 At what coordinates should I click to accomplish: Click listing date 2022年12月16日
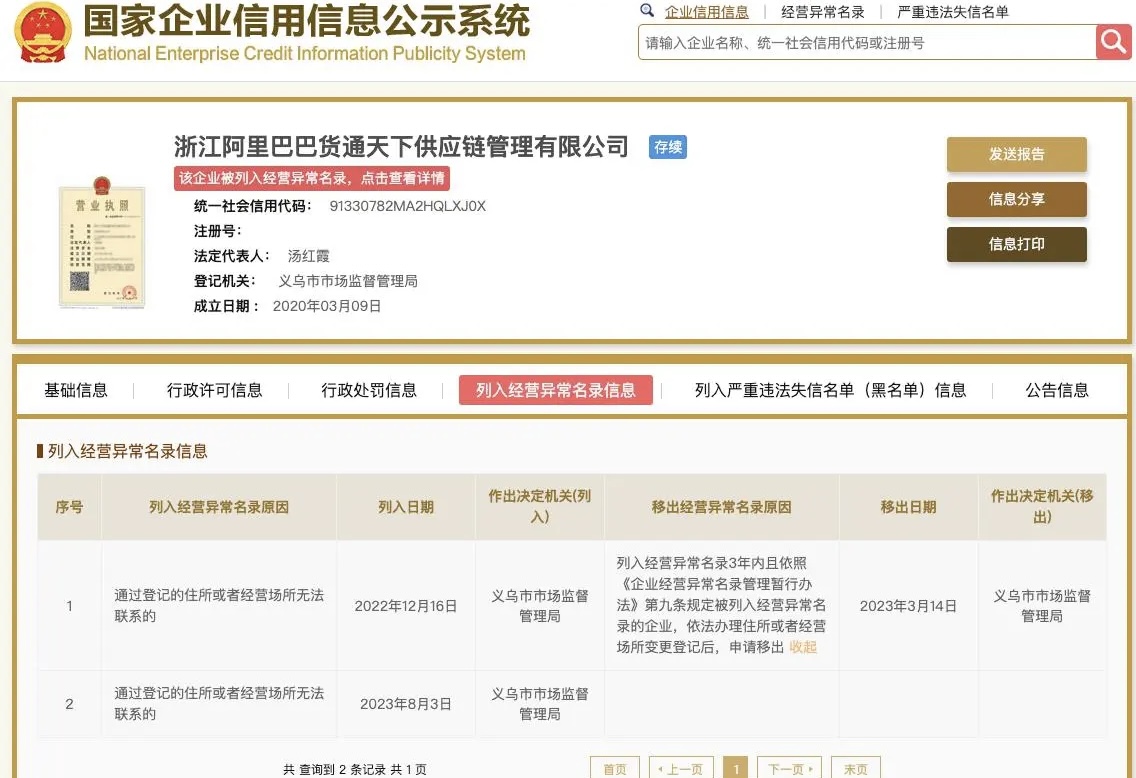coord(406,606)
